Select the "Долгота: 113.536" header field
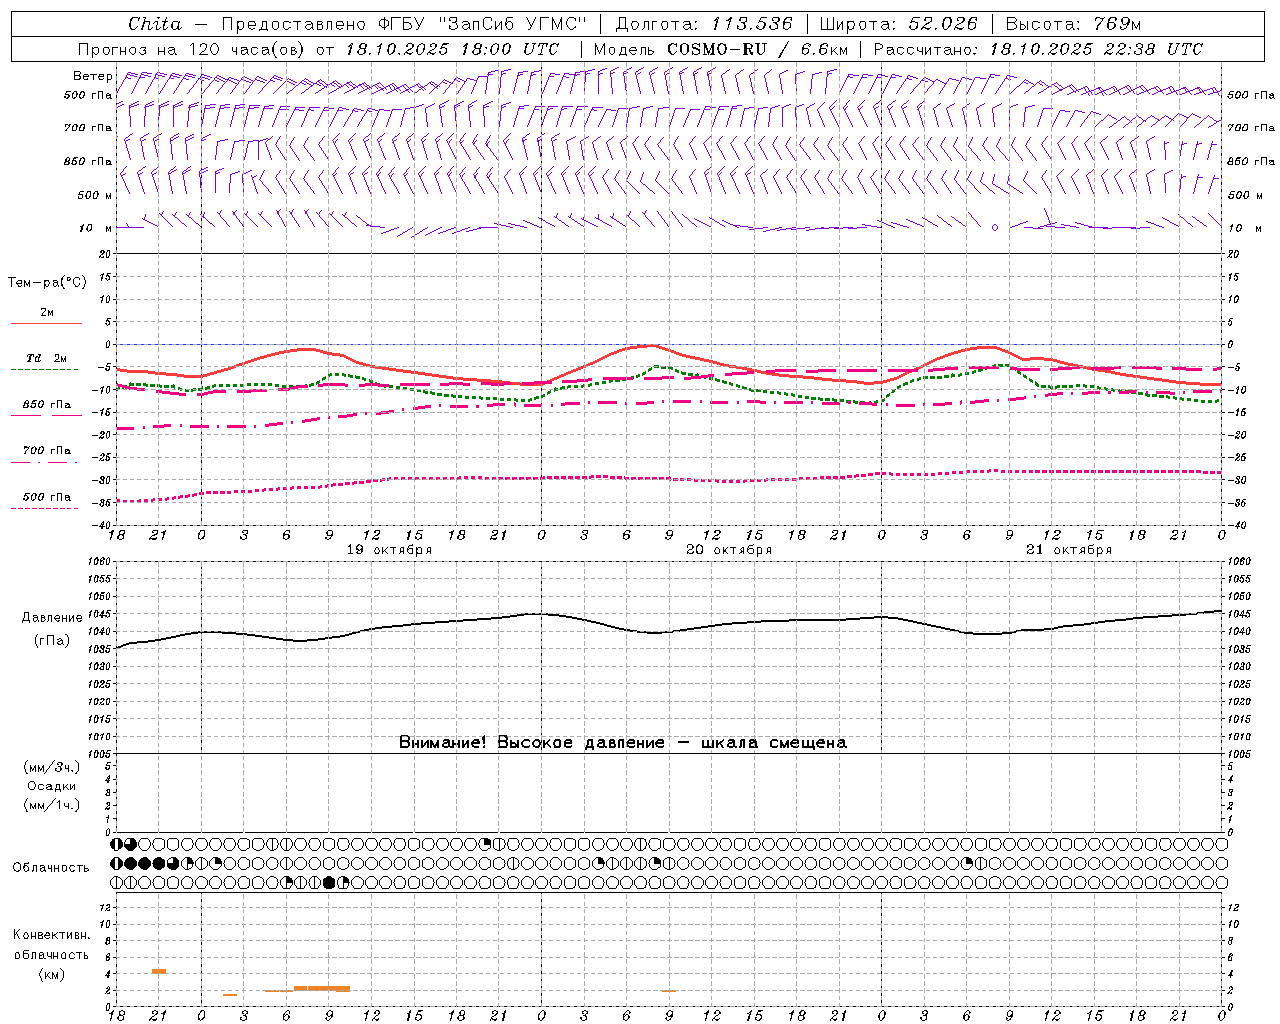 tap(704, 24)
